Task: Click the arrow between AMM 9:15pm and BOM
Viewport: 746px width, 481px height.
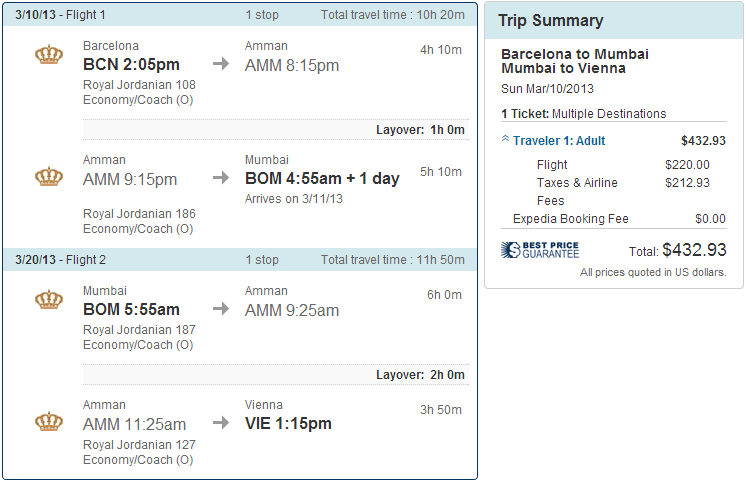Action: [221, 179]
